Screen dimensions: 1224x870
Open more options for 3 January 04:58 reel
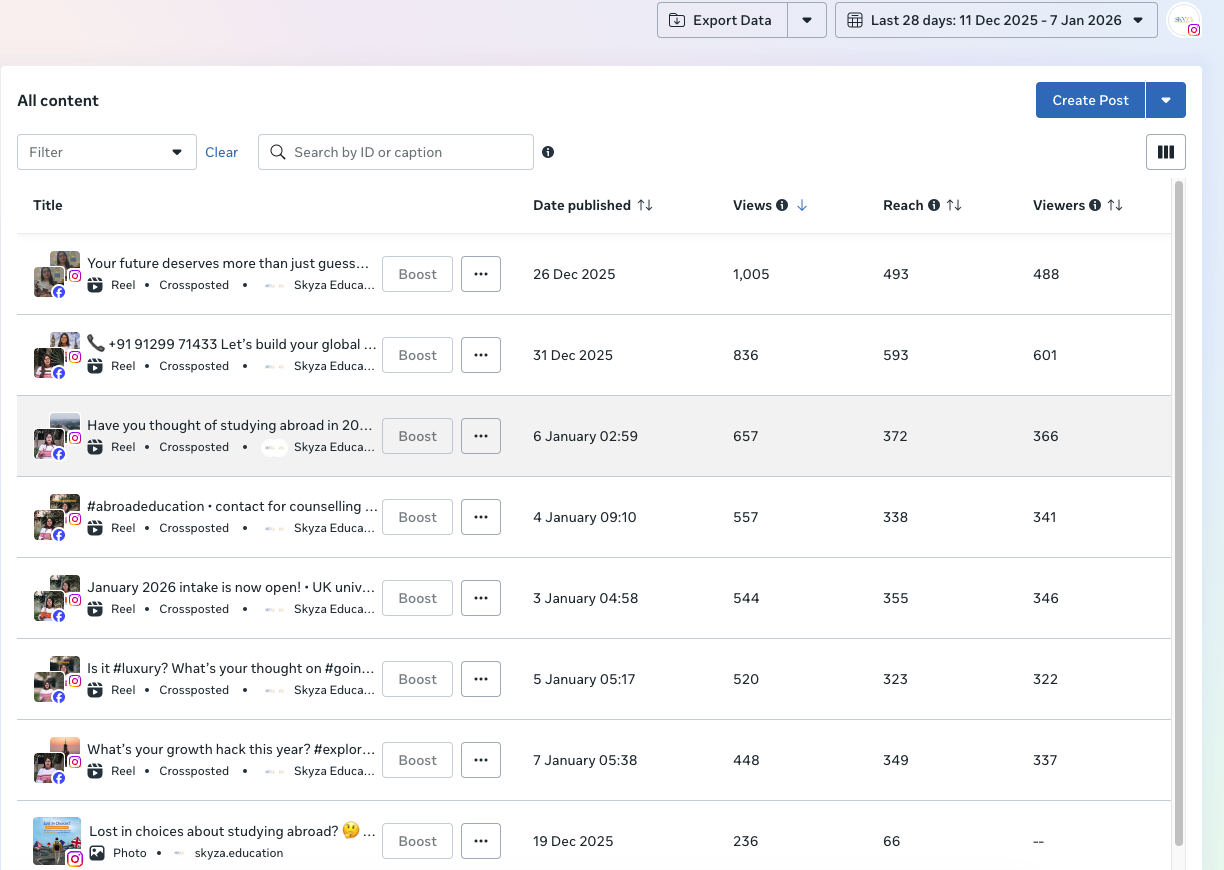tap(481, 598)
